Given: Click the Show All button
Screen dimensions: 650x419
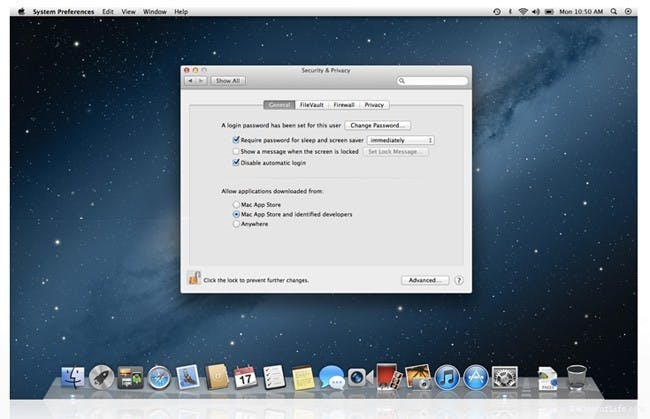Looking at the screenshot, I should pos(228,80).
